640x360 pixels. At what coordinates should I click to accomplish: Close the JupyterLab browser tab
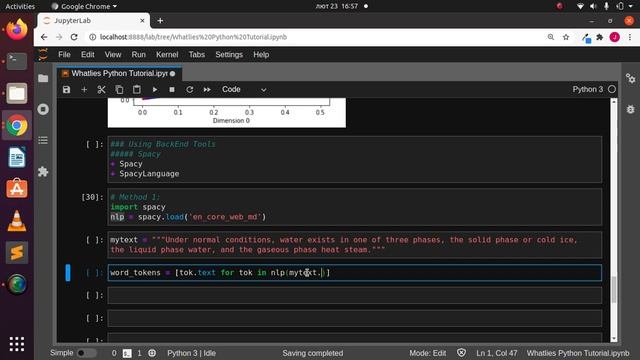(x=142, y=21)
